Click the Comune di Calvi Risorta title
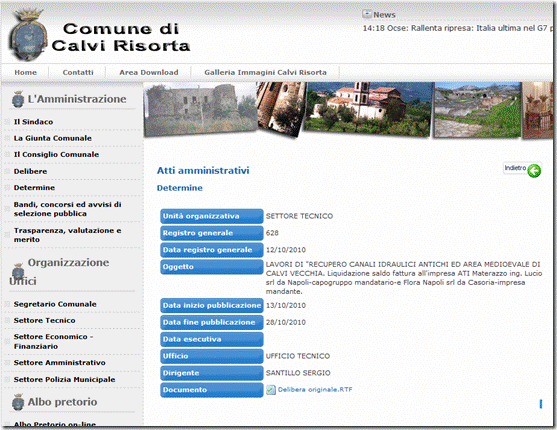This screenshot has width=557, height=430. click(x=121, y=37)
